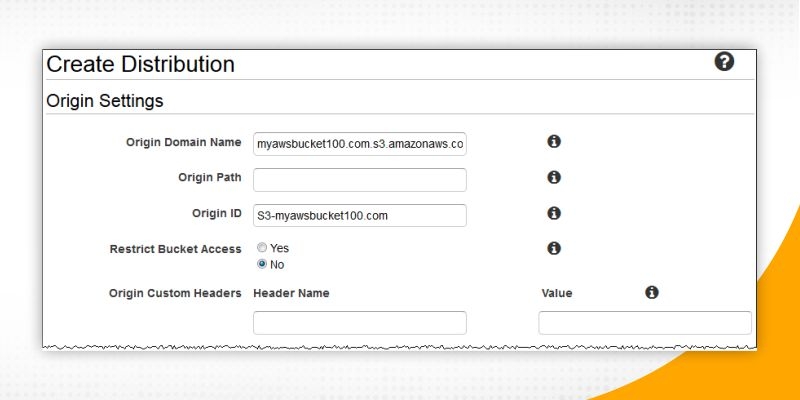Click into the Origin ID text box

point(360,216)
